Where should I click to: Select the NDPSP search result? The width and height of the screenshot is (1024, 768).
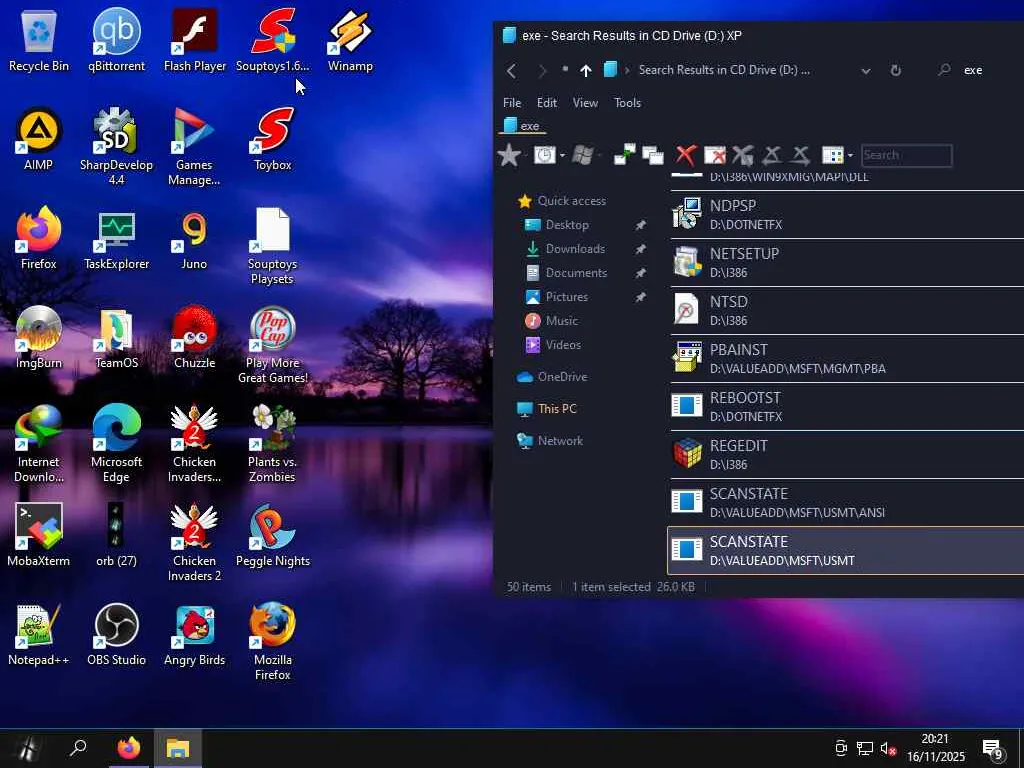tap(847, 214)
